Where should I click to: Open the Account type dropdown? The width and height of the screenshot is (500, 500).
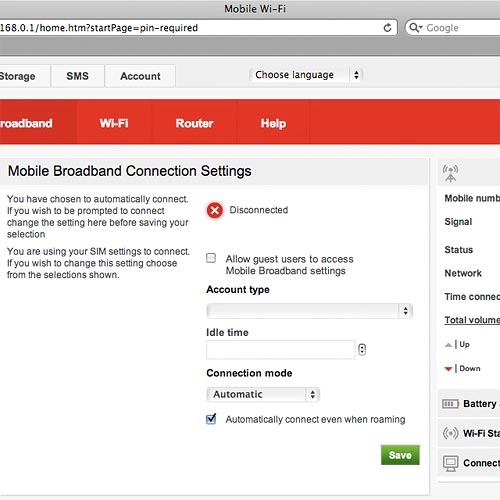(x=310, y=311)
